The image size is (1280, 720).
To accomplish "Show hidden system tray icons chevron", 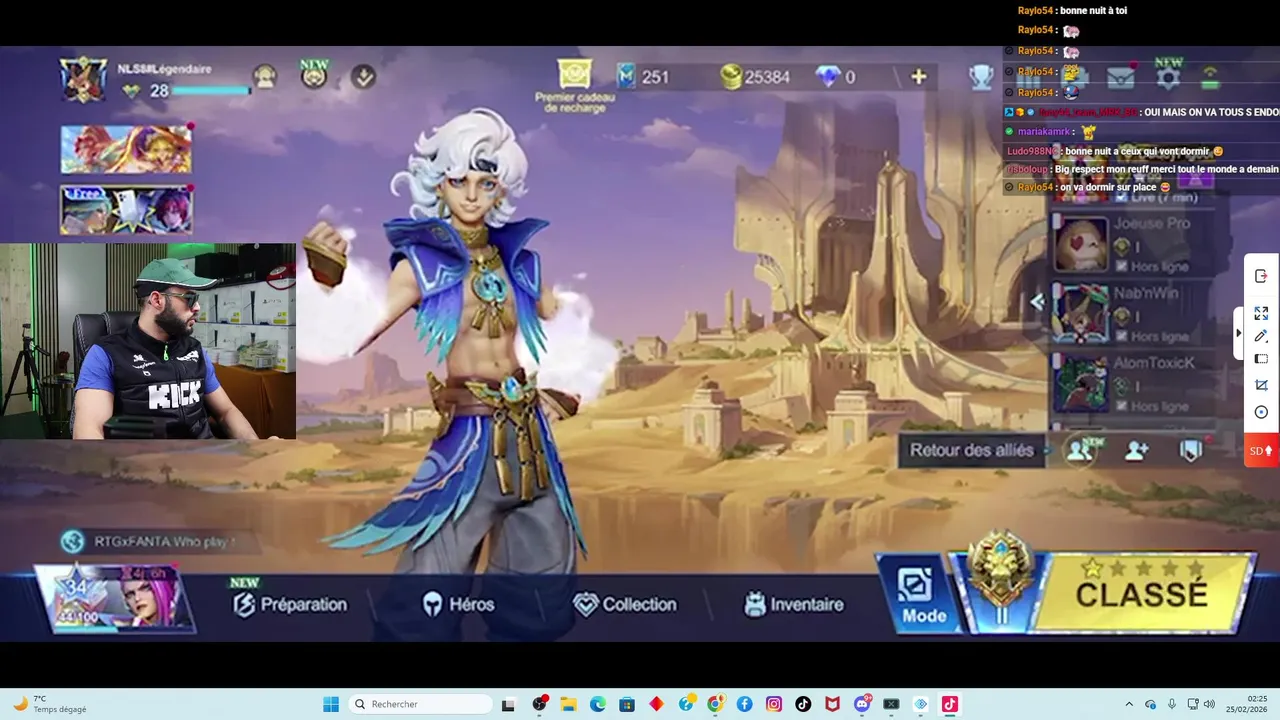I will [x=1129, y=704].
